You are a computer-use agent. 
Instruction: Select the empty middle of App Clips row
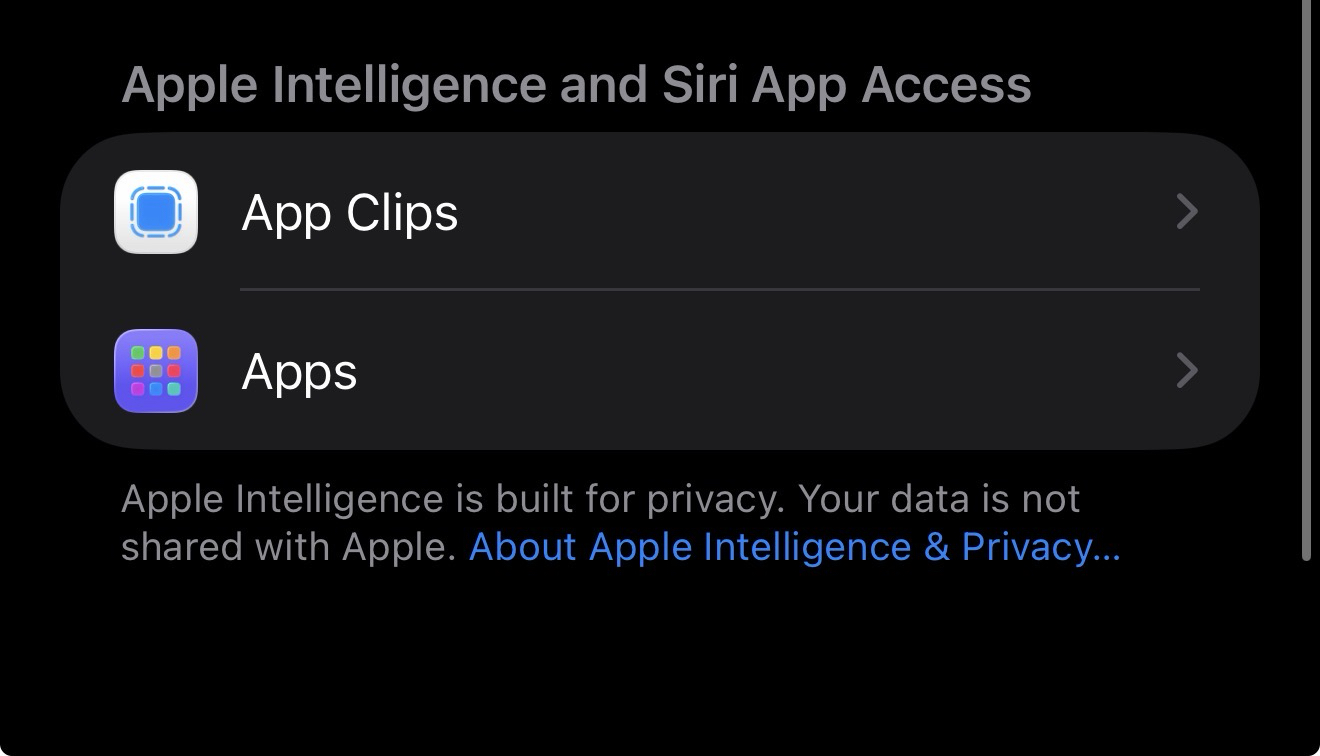tap(800, 212)
